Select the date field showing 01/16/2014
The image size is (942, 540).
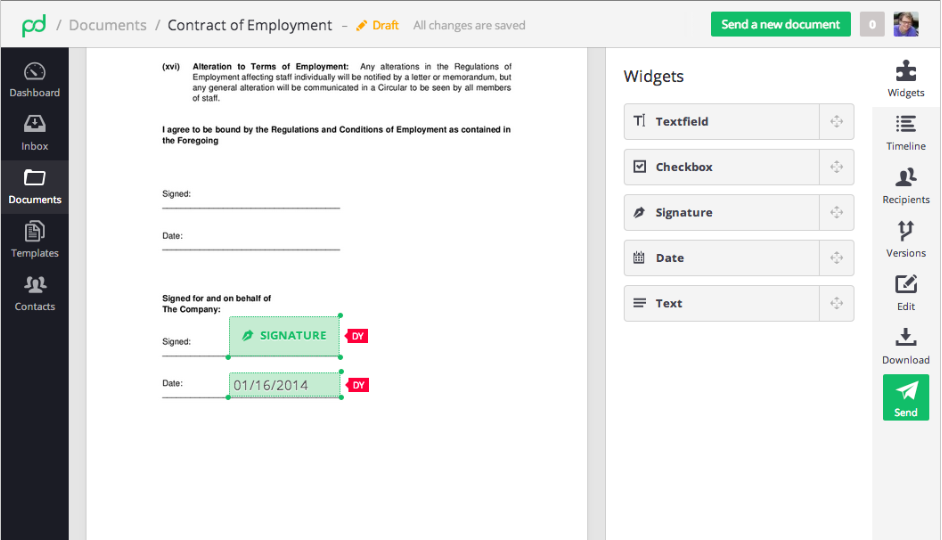[284, 385]
